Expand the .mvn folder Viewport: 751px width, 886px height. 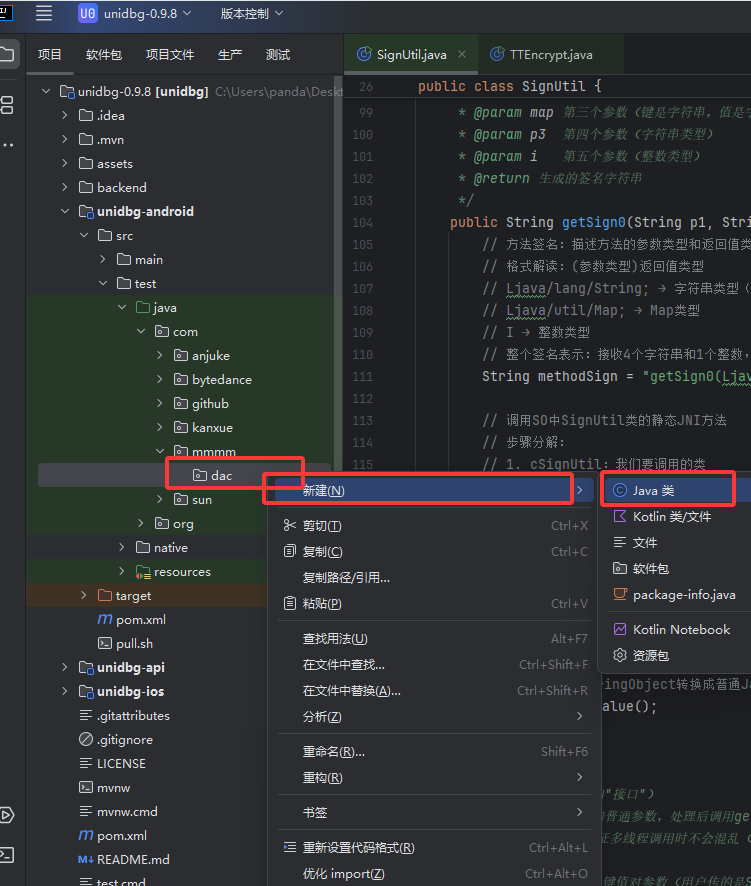click(65, 139)
